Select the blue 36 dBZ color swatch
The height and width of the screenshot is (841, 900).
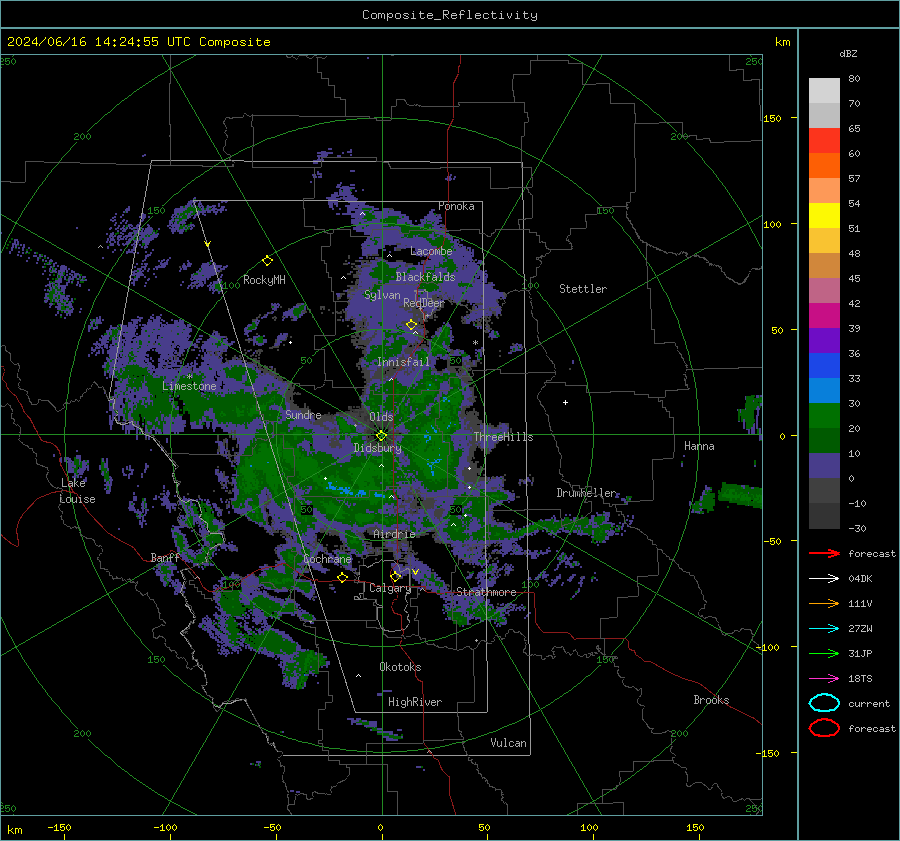tap(824, 365)
